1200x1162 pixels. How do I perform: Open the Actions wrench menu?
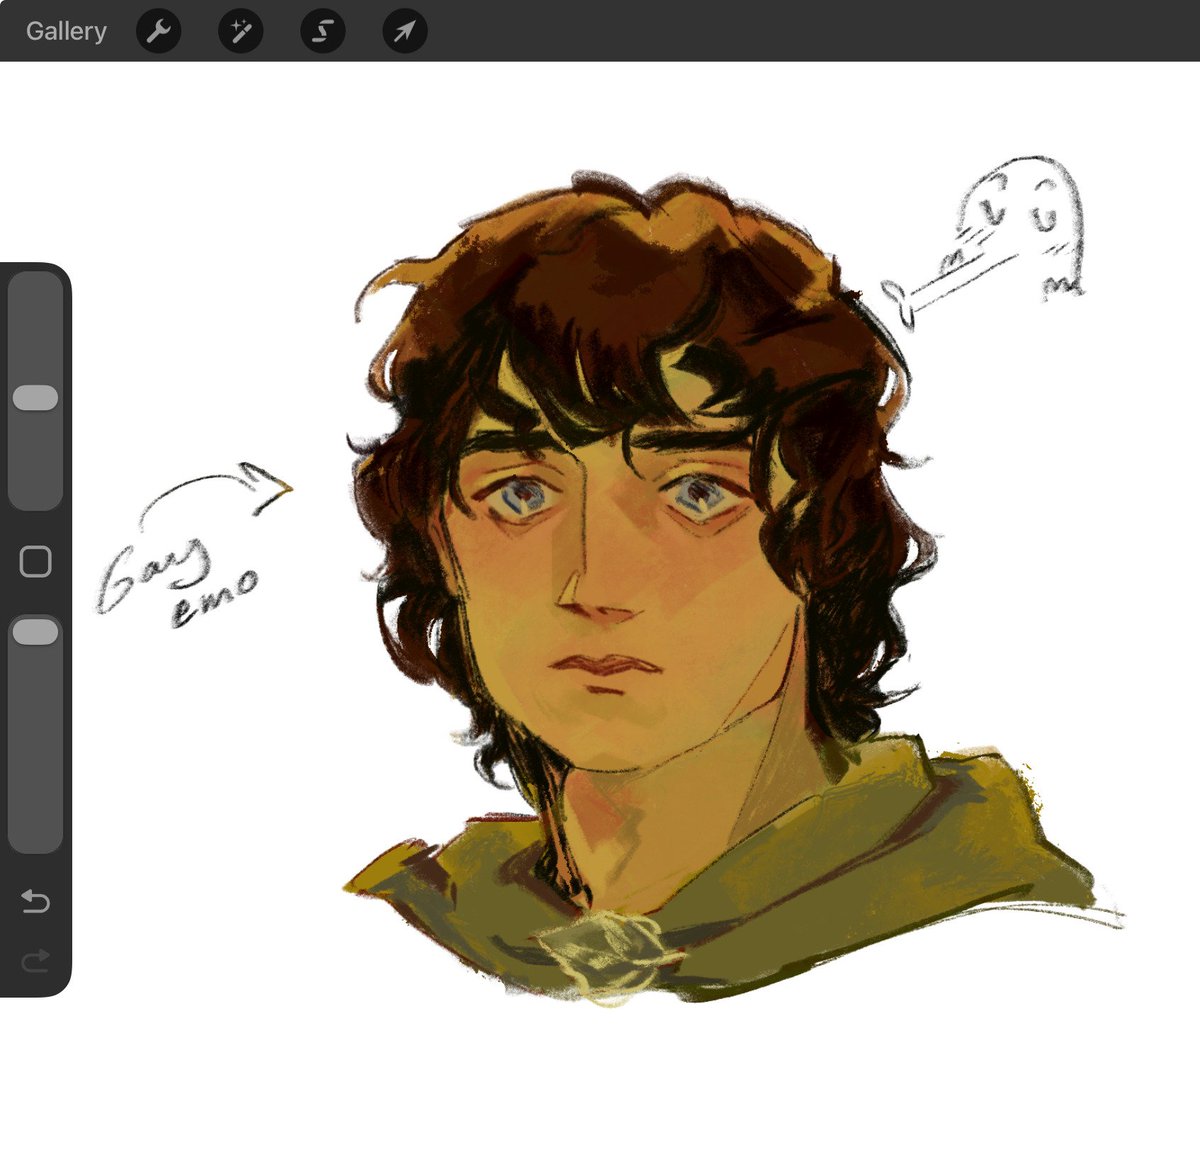(158, 31)
